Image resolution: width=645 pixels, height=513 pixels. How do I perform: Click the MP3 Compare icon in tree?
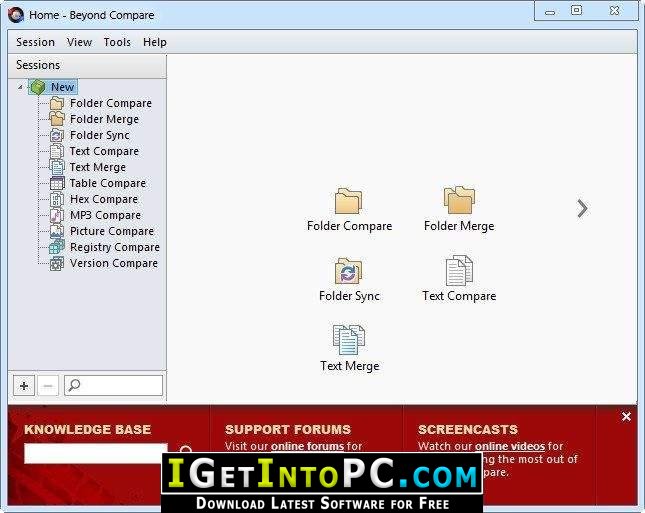pyautogui.click(x=57, y=215)
